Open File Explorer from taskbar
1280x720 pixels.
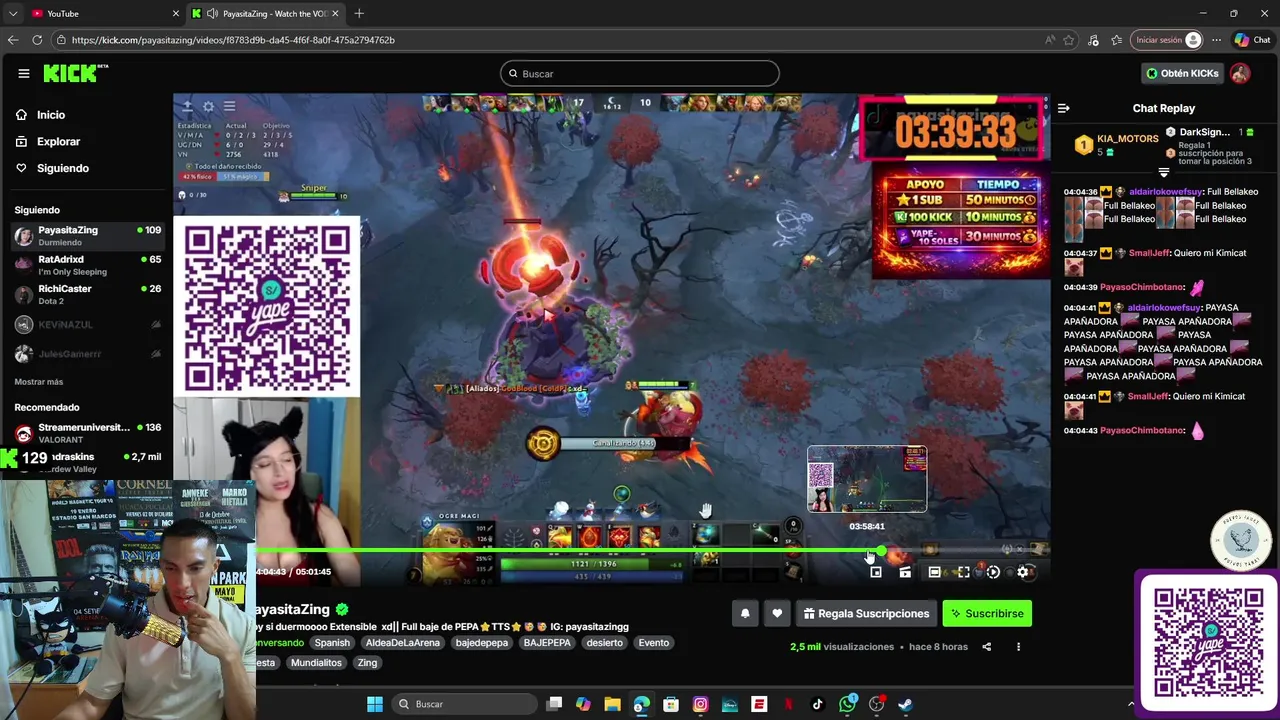612,704
